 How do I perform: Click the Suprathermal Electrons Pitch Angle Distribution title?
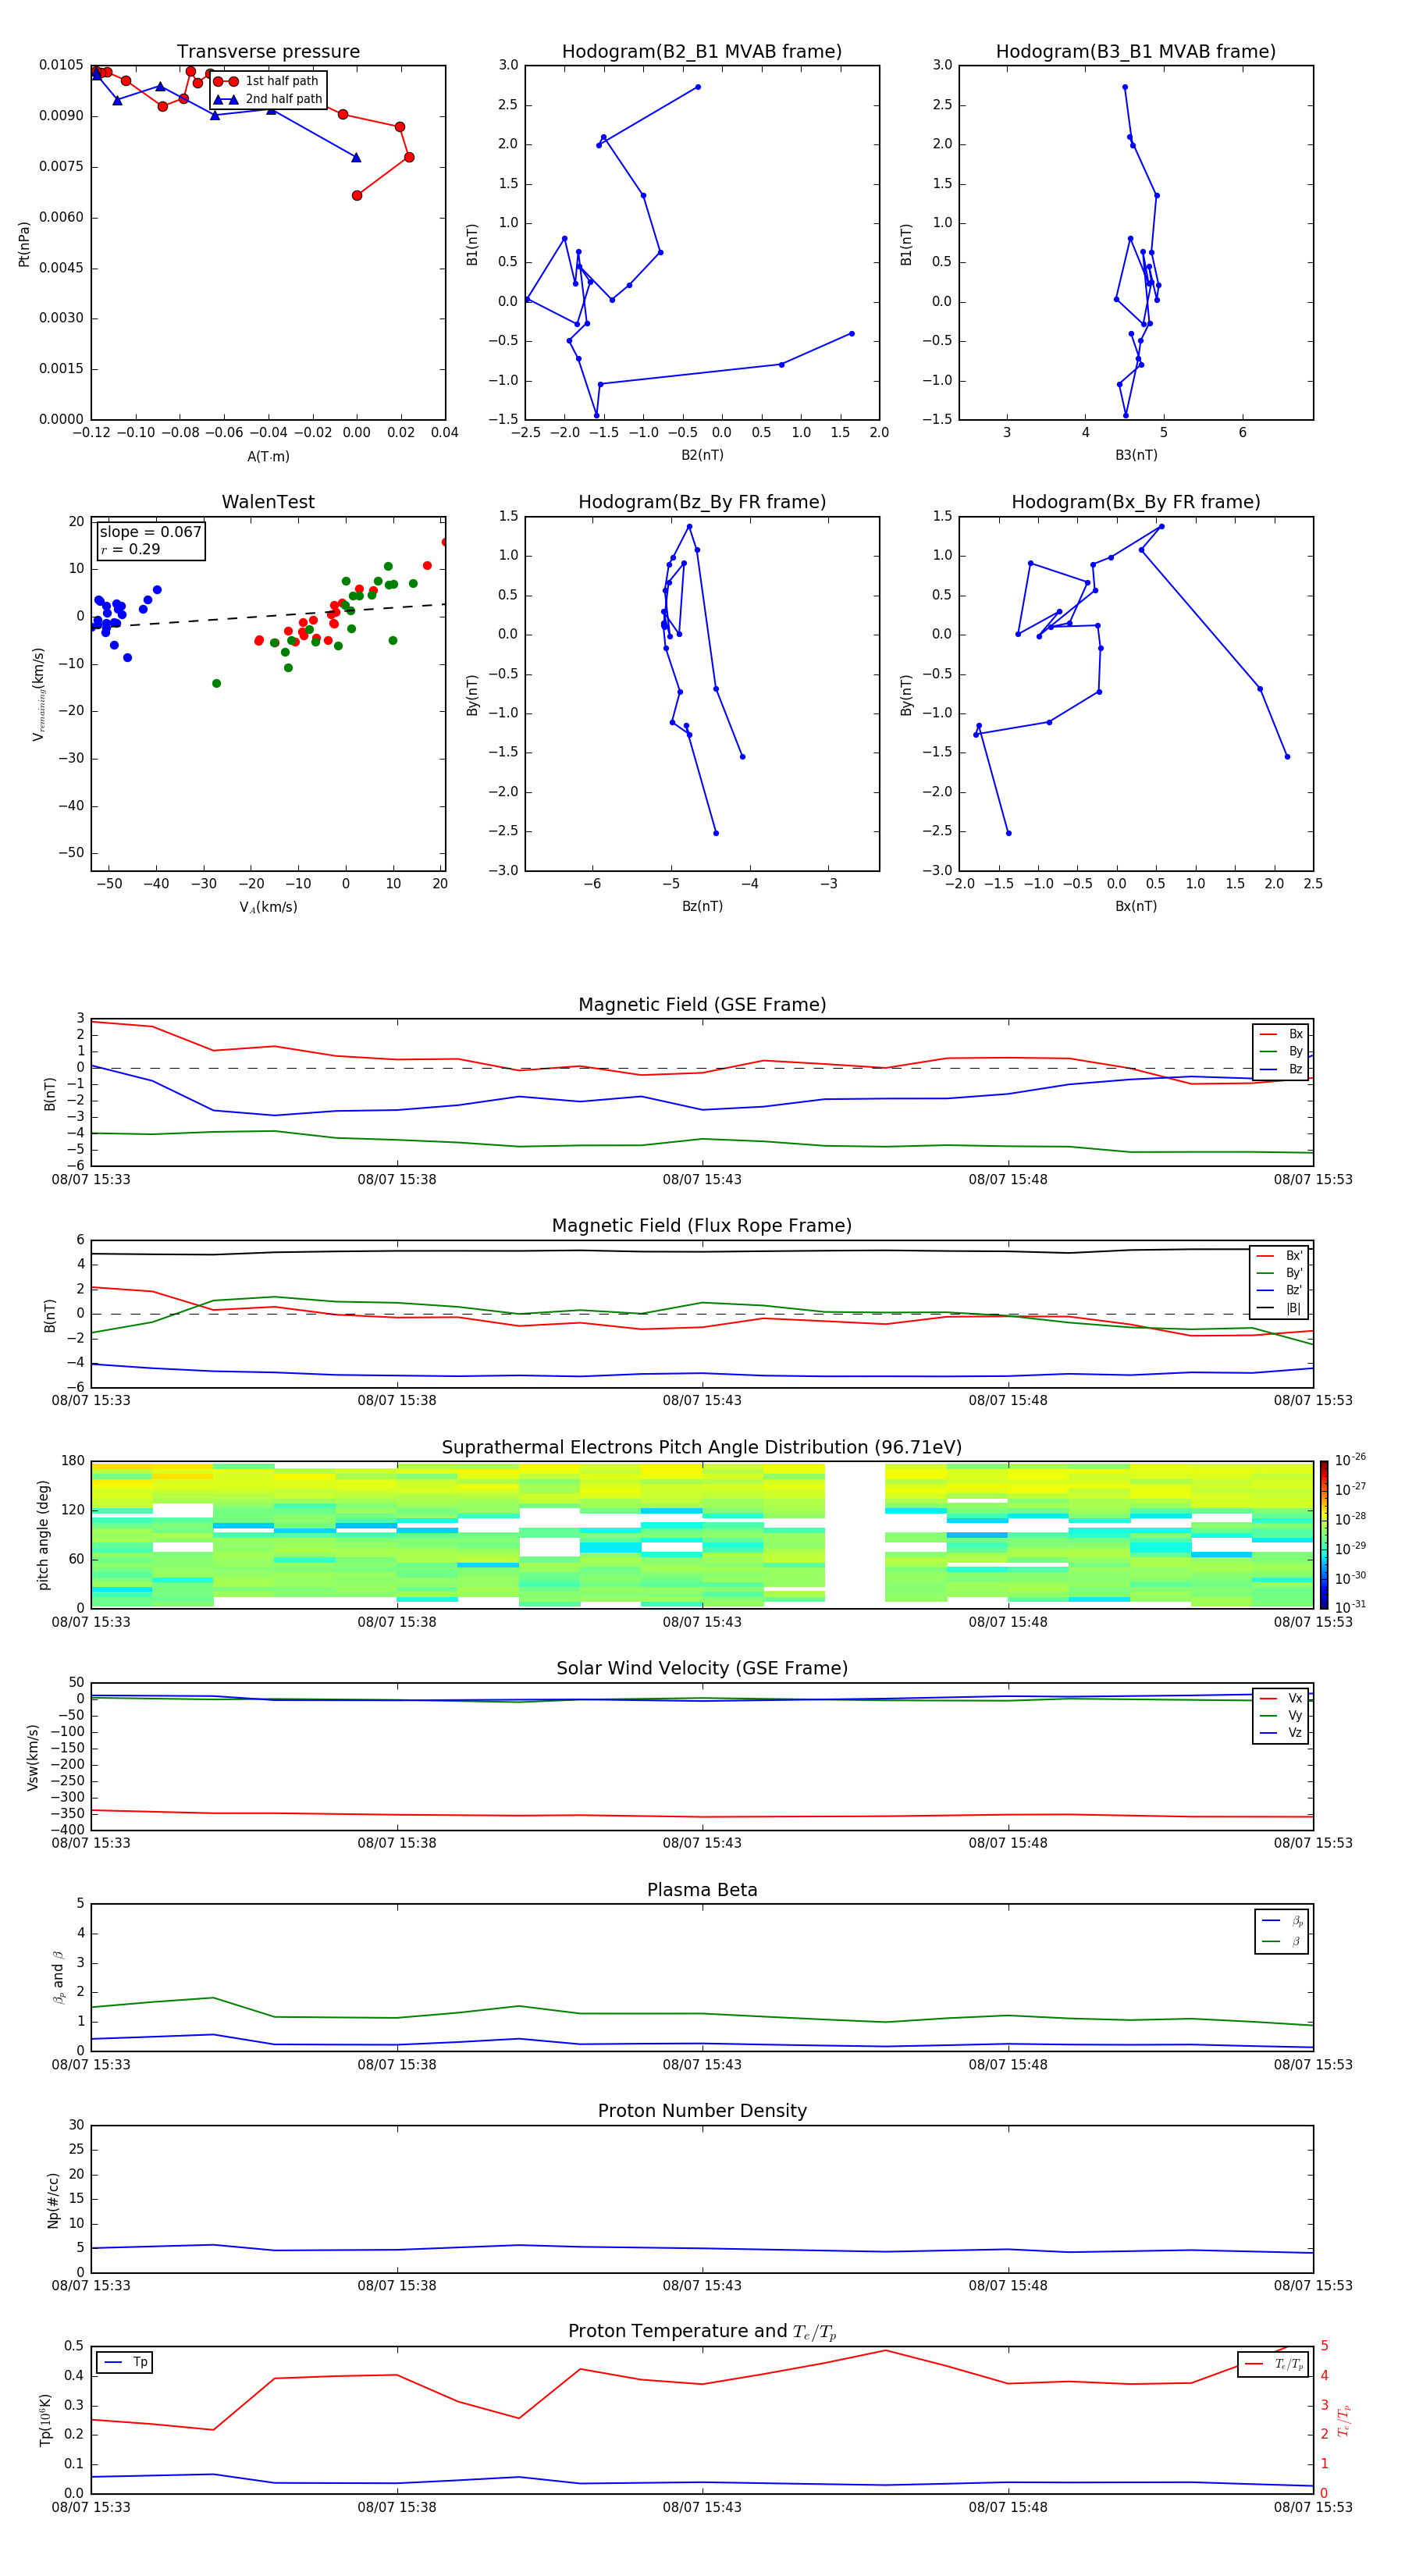pyautogui.click(x=702, y=1448)
